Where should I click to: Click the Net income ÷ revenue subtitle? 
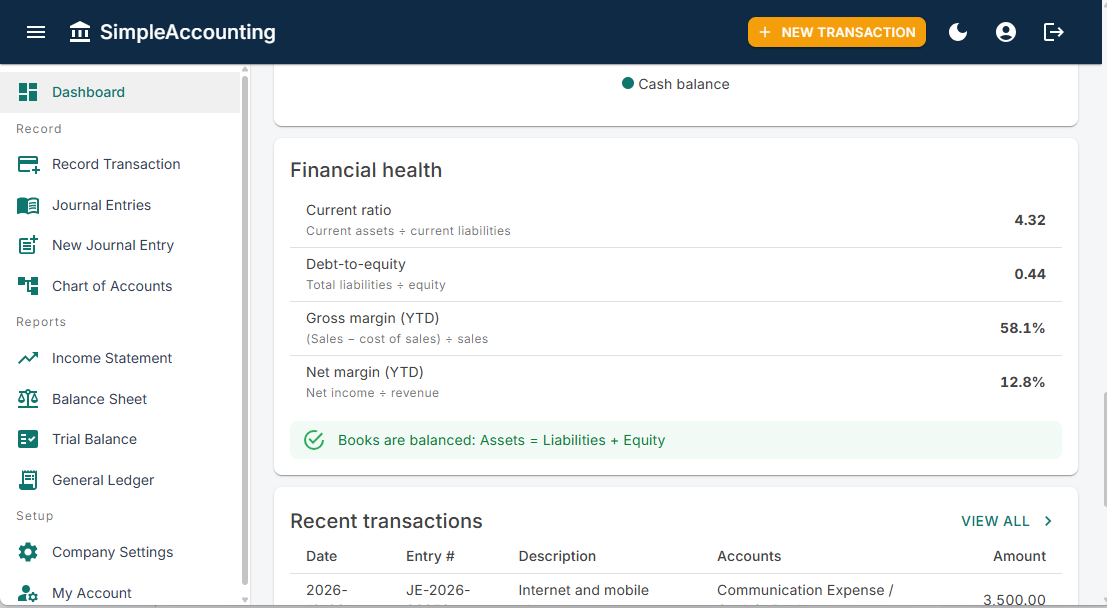pos(372,393)
